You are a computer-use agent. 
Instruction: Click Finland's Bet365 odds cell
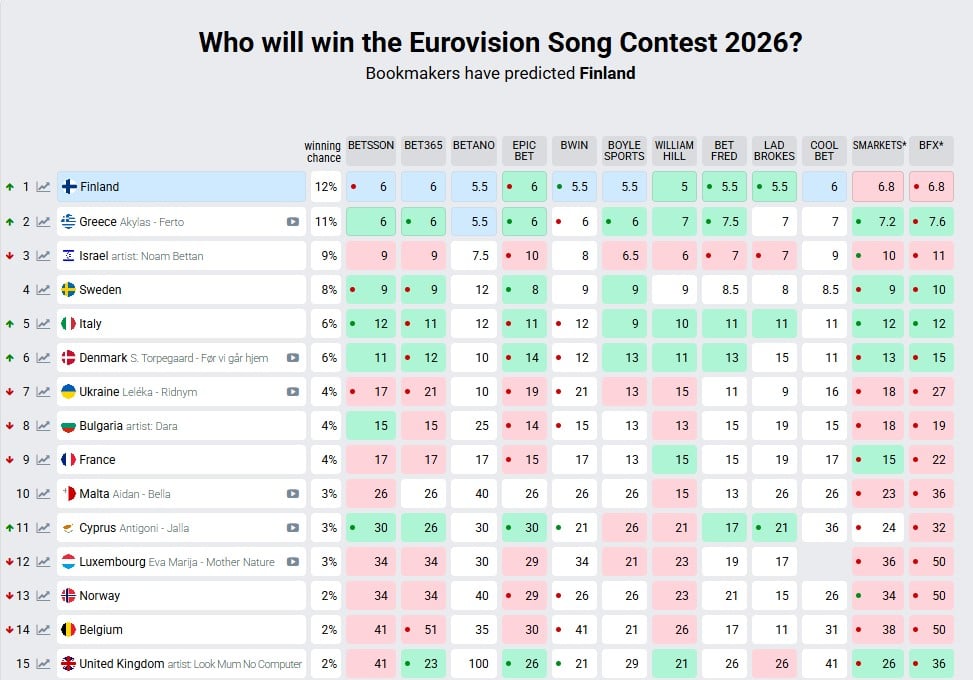(422, 187)
